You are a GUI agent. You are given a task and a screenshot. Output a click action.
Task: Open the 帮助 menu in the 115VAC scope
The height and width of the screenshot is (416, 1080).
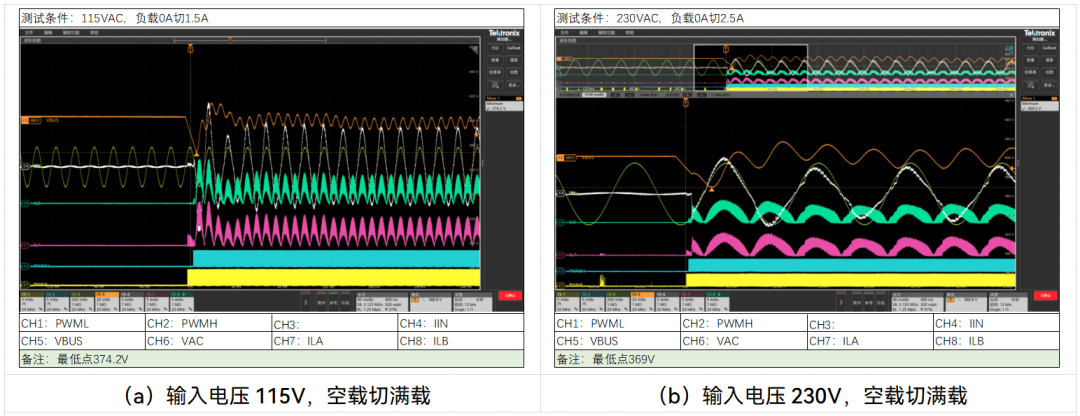click(94, 32)
